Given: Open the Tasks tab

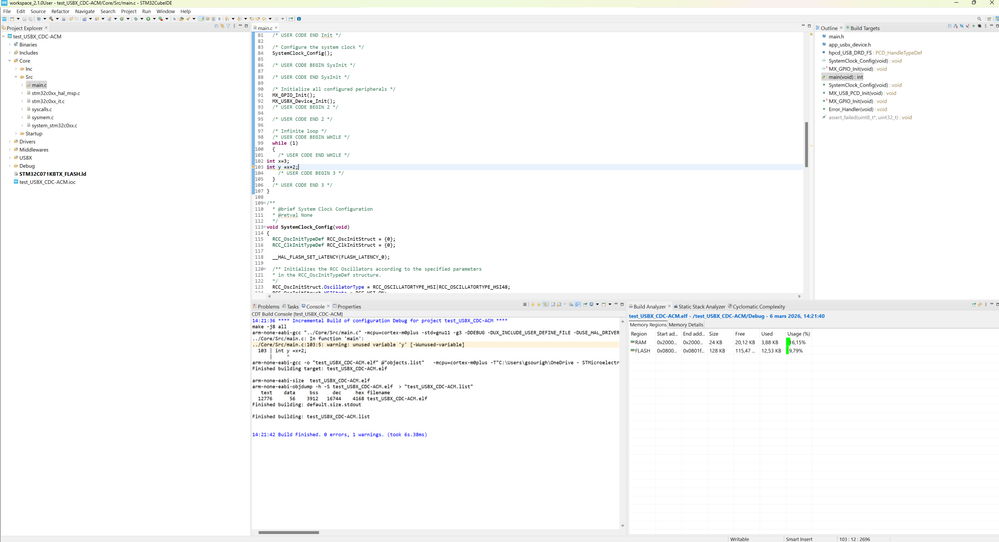Looking at the screenshot, I should 291,306.
